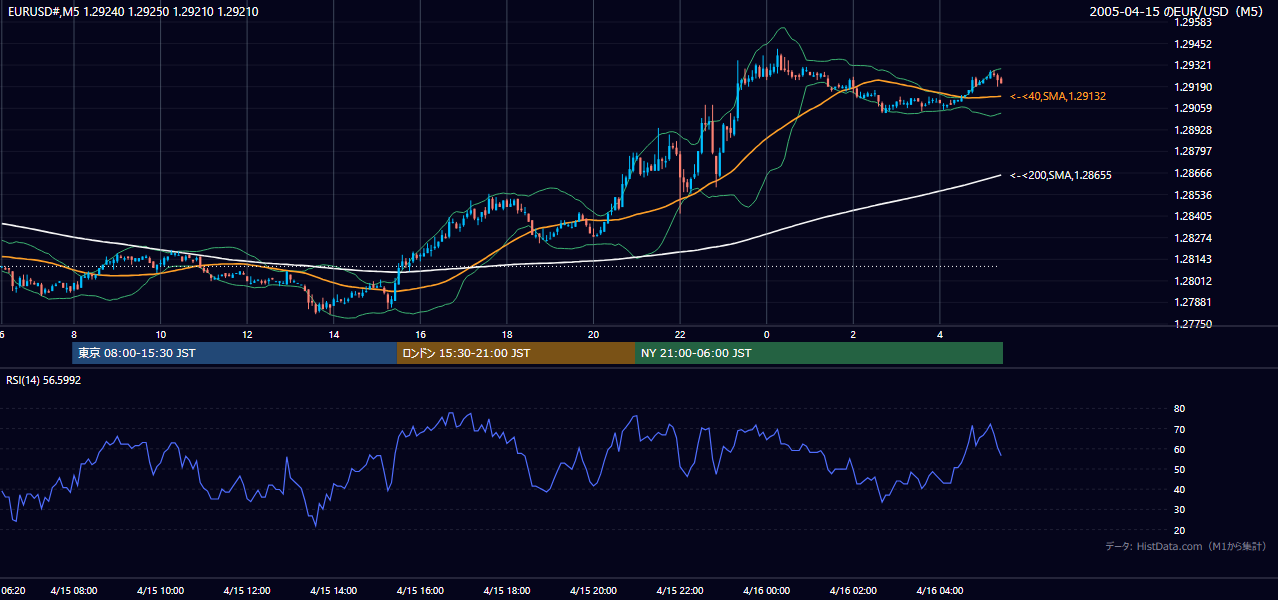Click the 4/15 08:00 bottom time label

point(76,591)
